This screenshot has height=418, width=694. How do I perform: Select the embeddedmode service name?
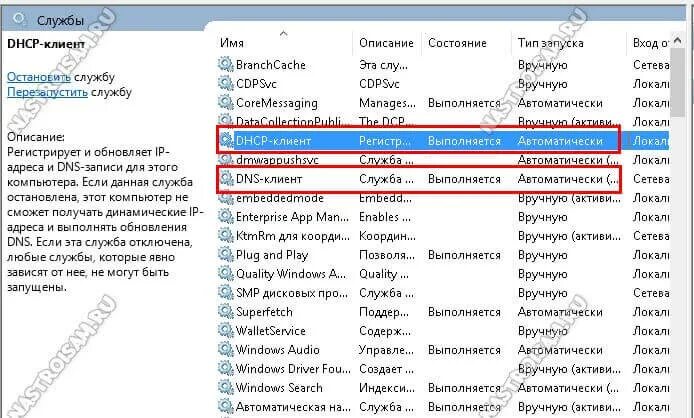pyautogui.click(x=280, y=198)
